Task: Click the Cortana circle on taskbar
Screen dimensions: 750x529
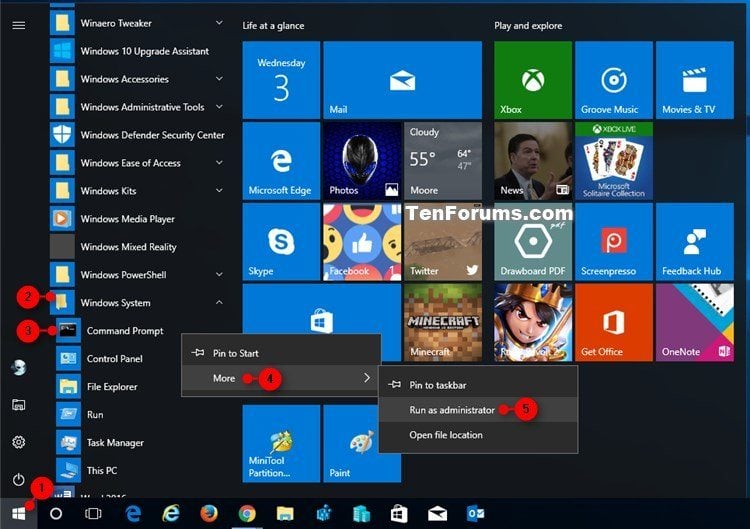Action: (x=56, y=514)
